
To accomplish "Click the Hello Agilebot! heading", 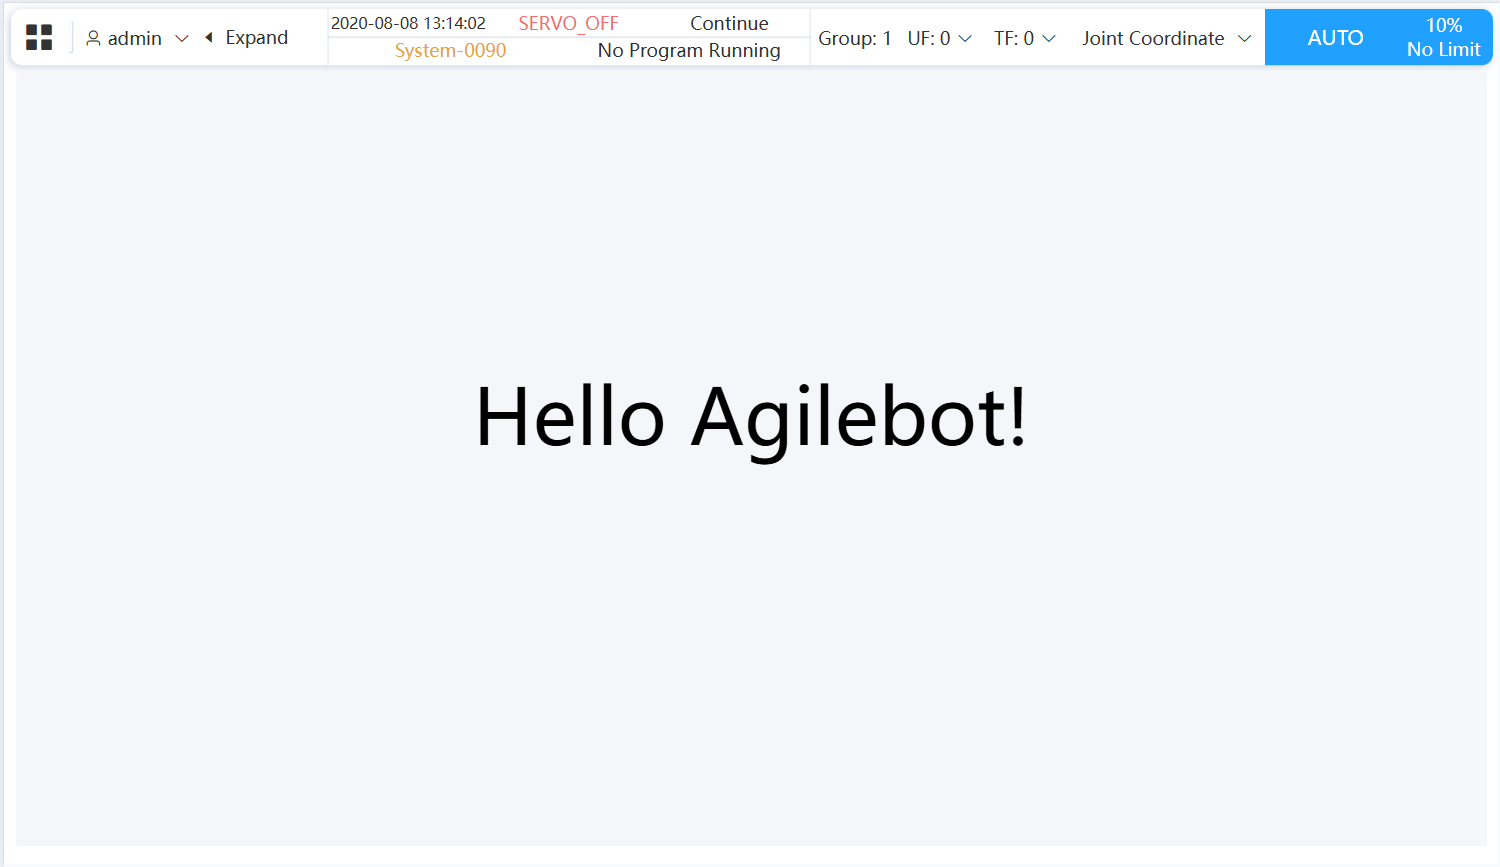I will [750, 417].
